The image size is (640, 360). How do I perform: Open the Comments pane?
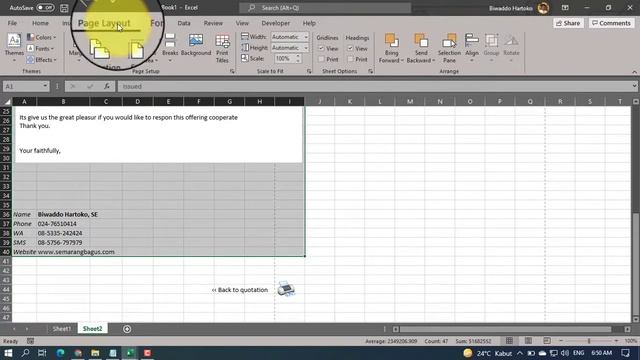point(611,23)
